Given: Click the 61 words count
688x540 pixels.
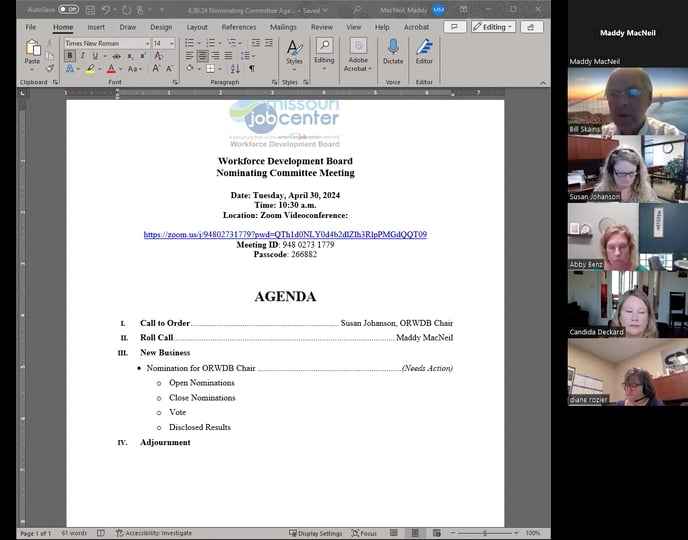Looking at the screenshot, I should (74, 533).
